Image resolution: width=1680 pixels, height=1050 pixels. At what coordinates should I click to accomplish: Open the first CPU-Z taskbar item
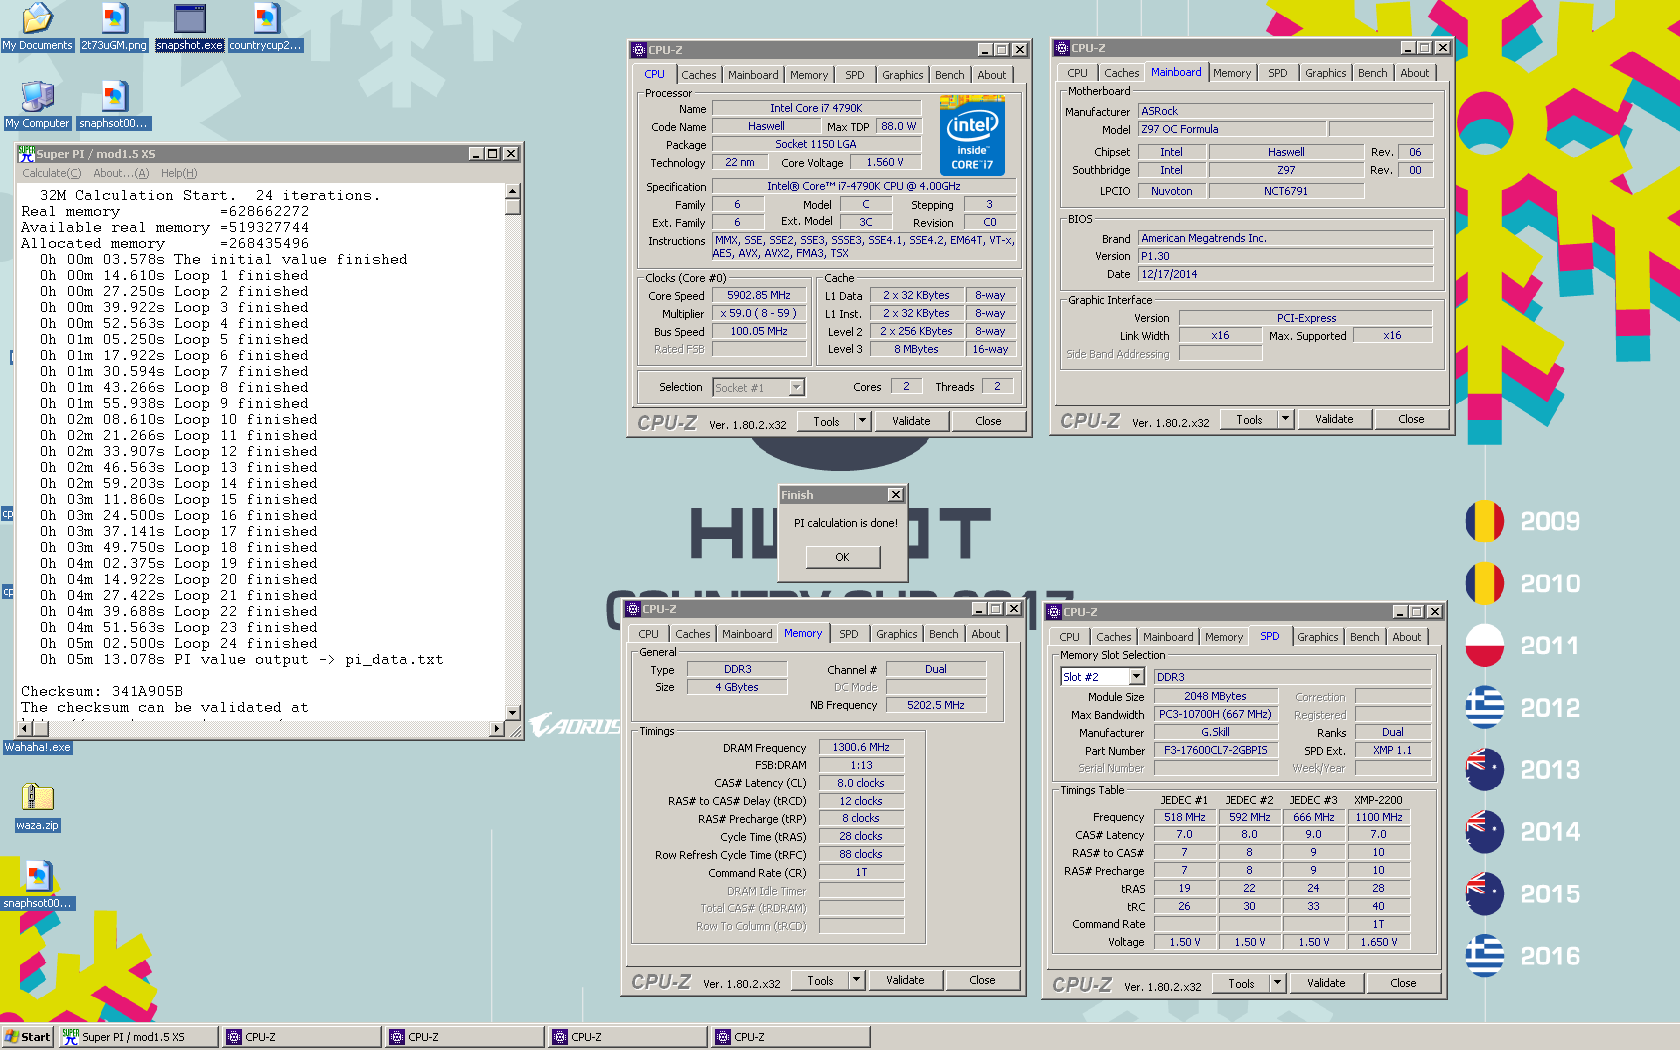click(301, 1037)
